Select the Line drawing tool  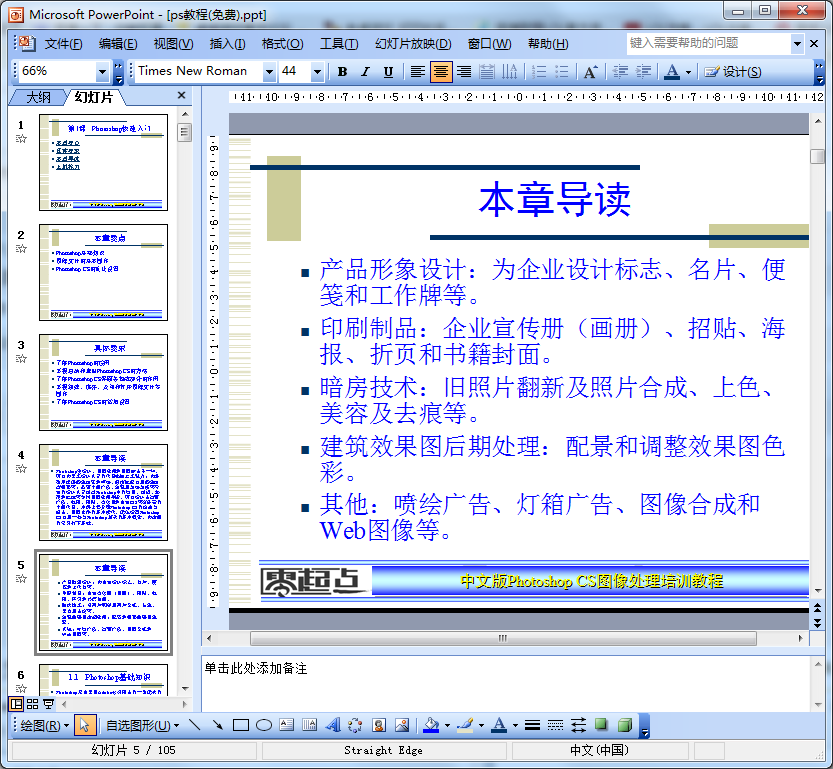point(194,725)
